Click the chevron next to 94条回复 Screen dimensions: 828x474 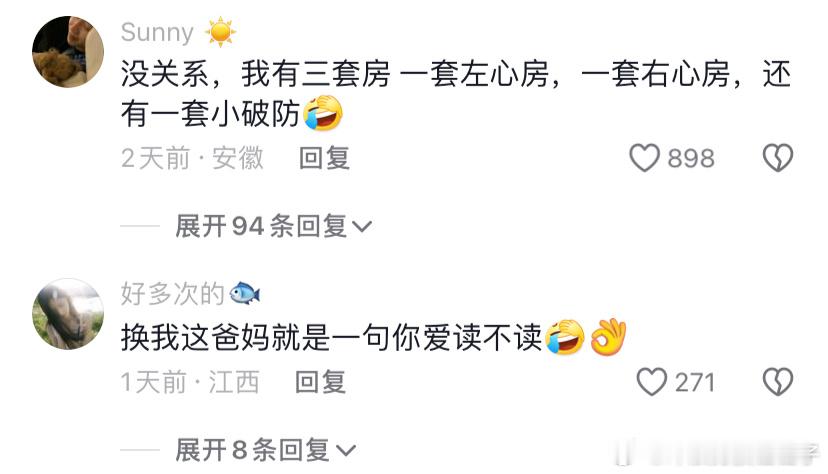coord(362,227)
